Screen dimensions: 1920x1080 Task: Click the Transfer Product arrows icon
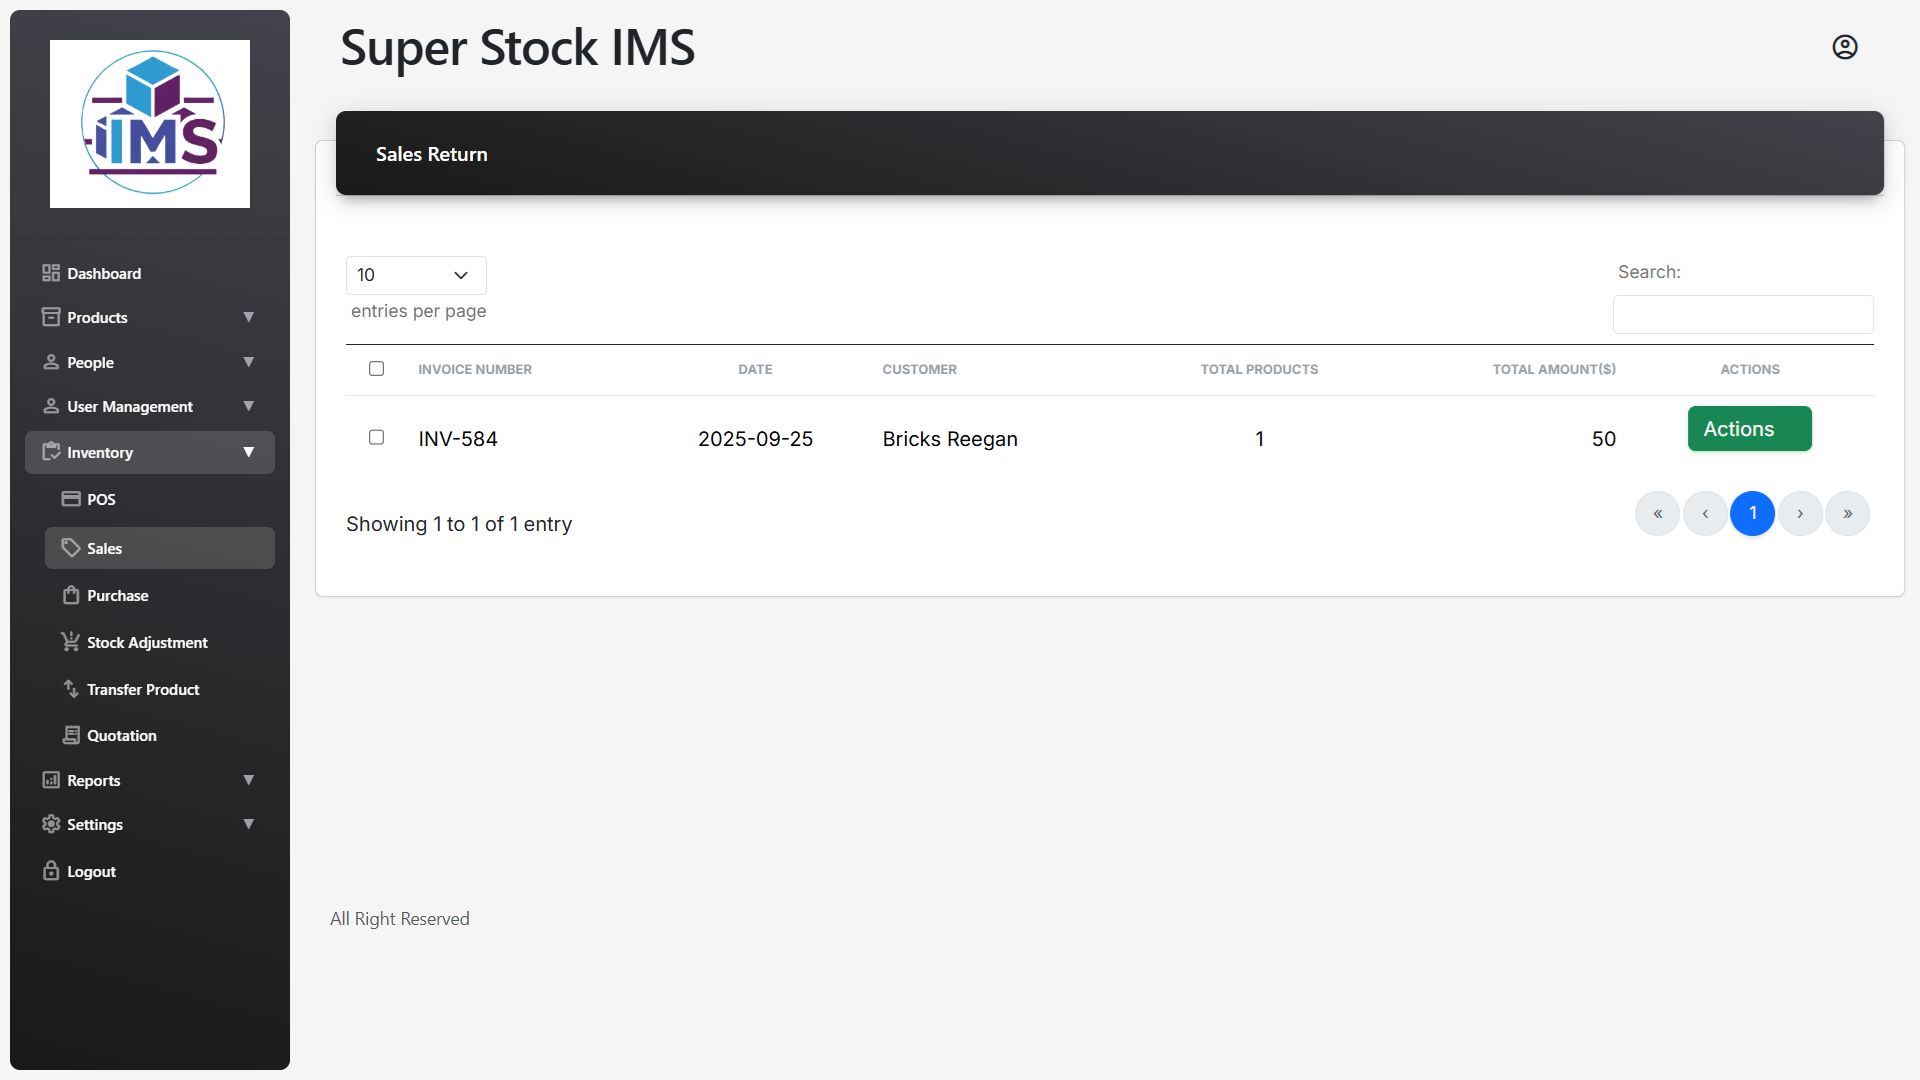click(x=71, y=689)
